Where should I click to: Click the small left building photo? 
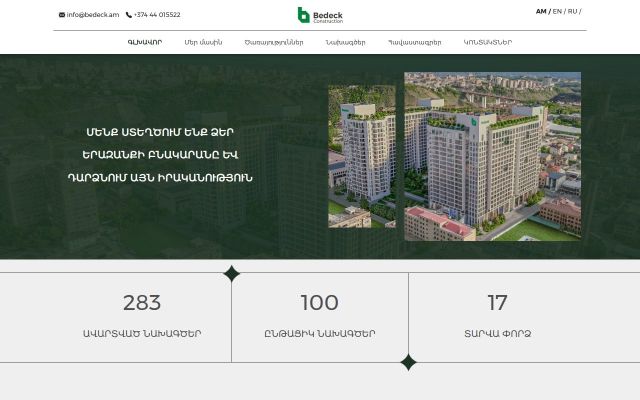[x=362, y=156]
